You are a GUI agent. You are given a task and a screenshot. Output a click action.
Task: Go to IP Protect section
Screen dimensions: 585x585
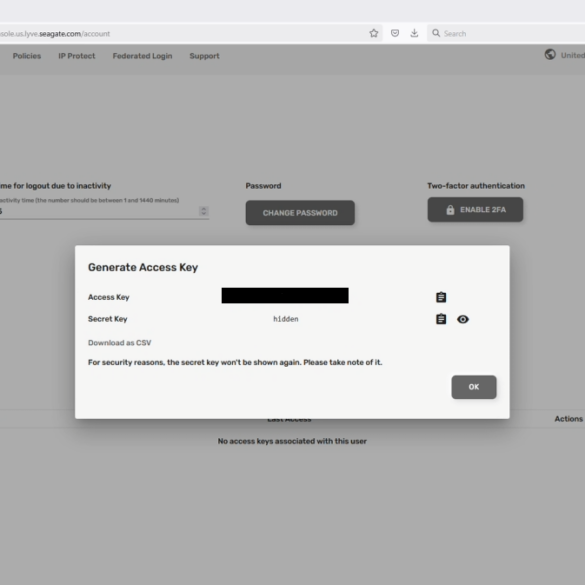(x=76, y=56)
